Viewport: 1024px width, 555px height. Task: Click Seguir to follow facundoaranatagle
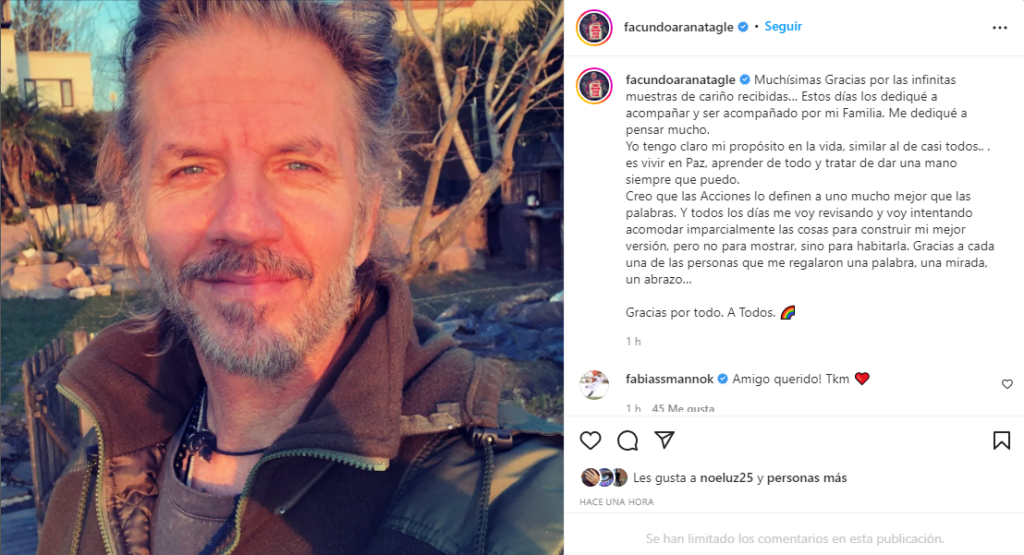pos(783,27)
